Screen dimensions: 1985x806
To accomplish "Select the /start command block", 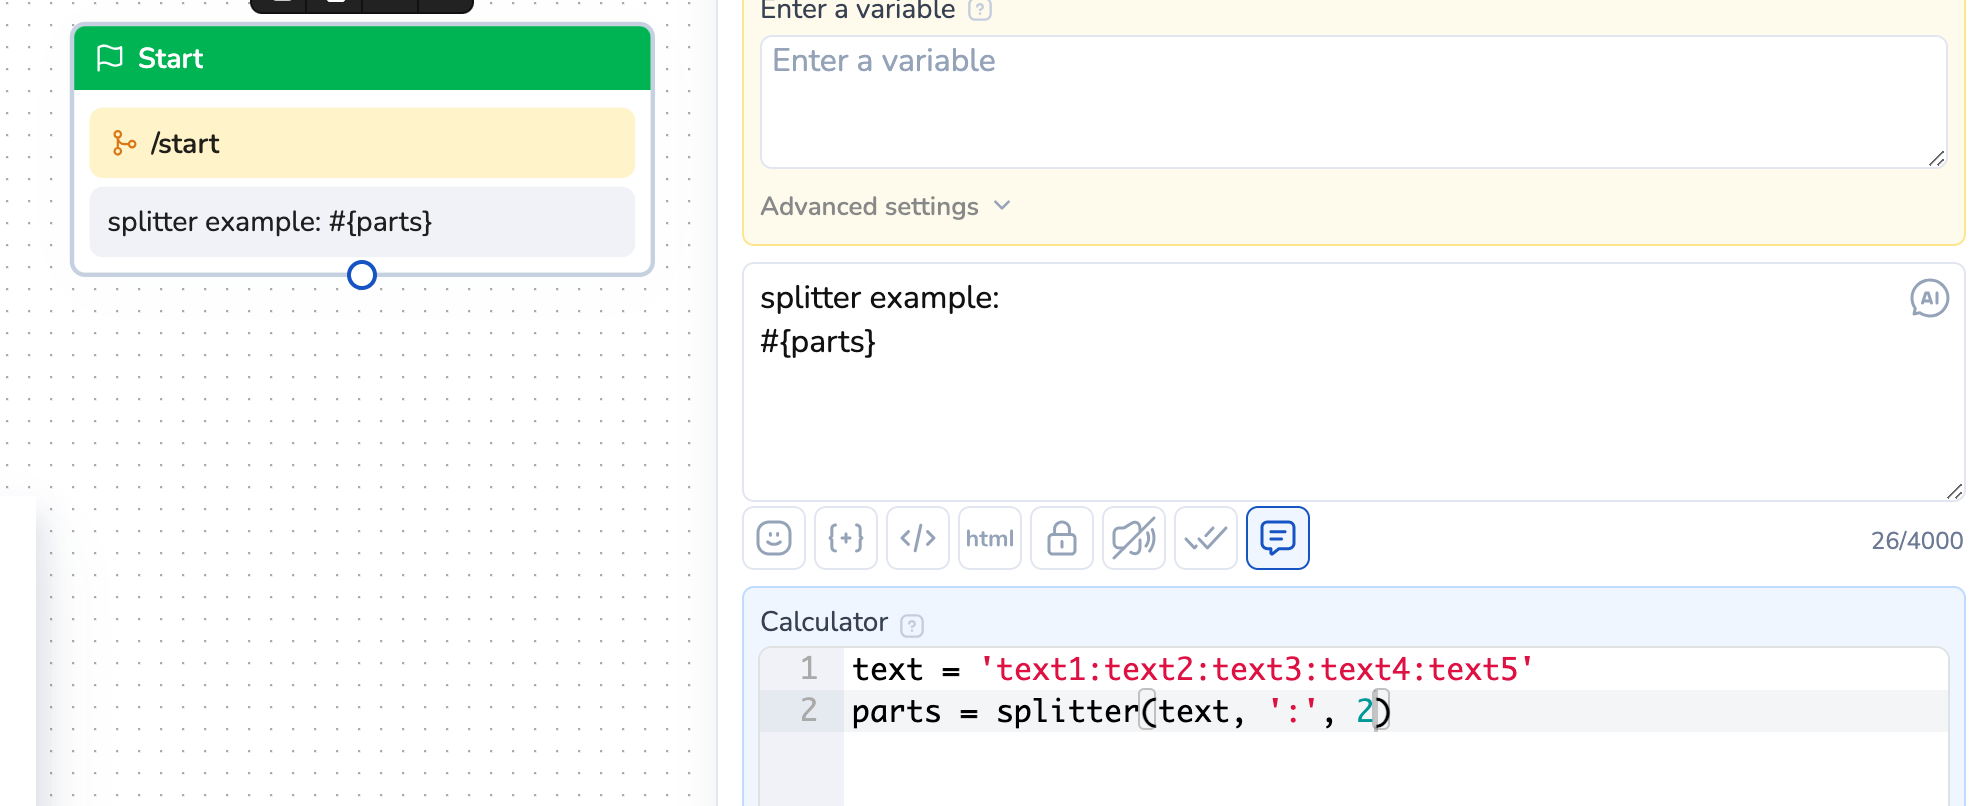I will coord(362,143).
